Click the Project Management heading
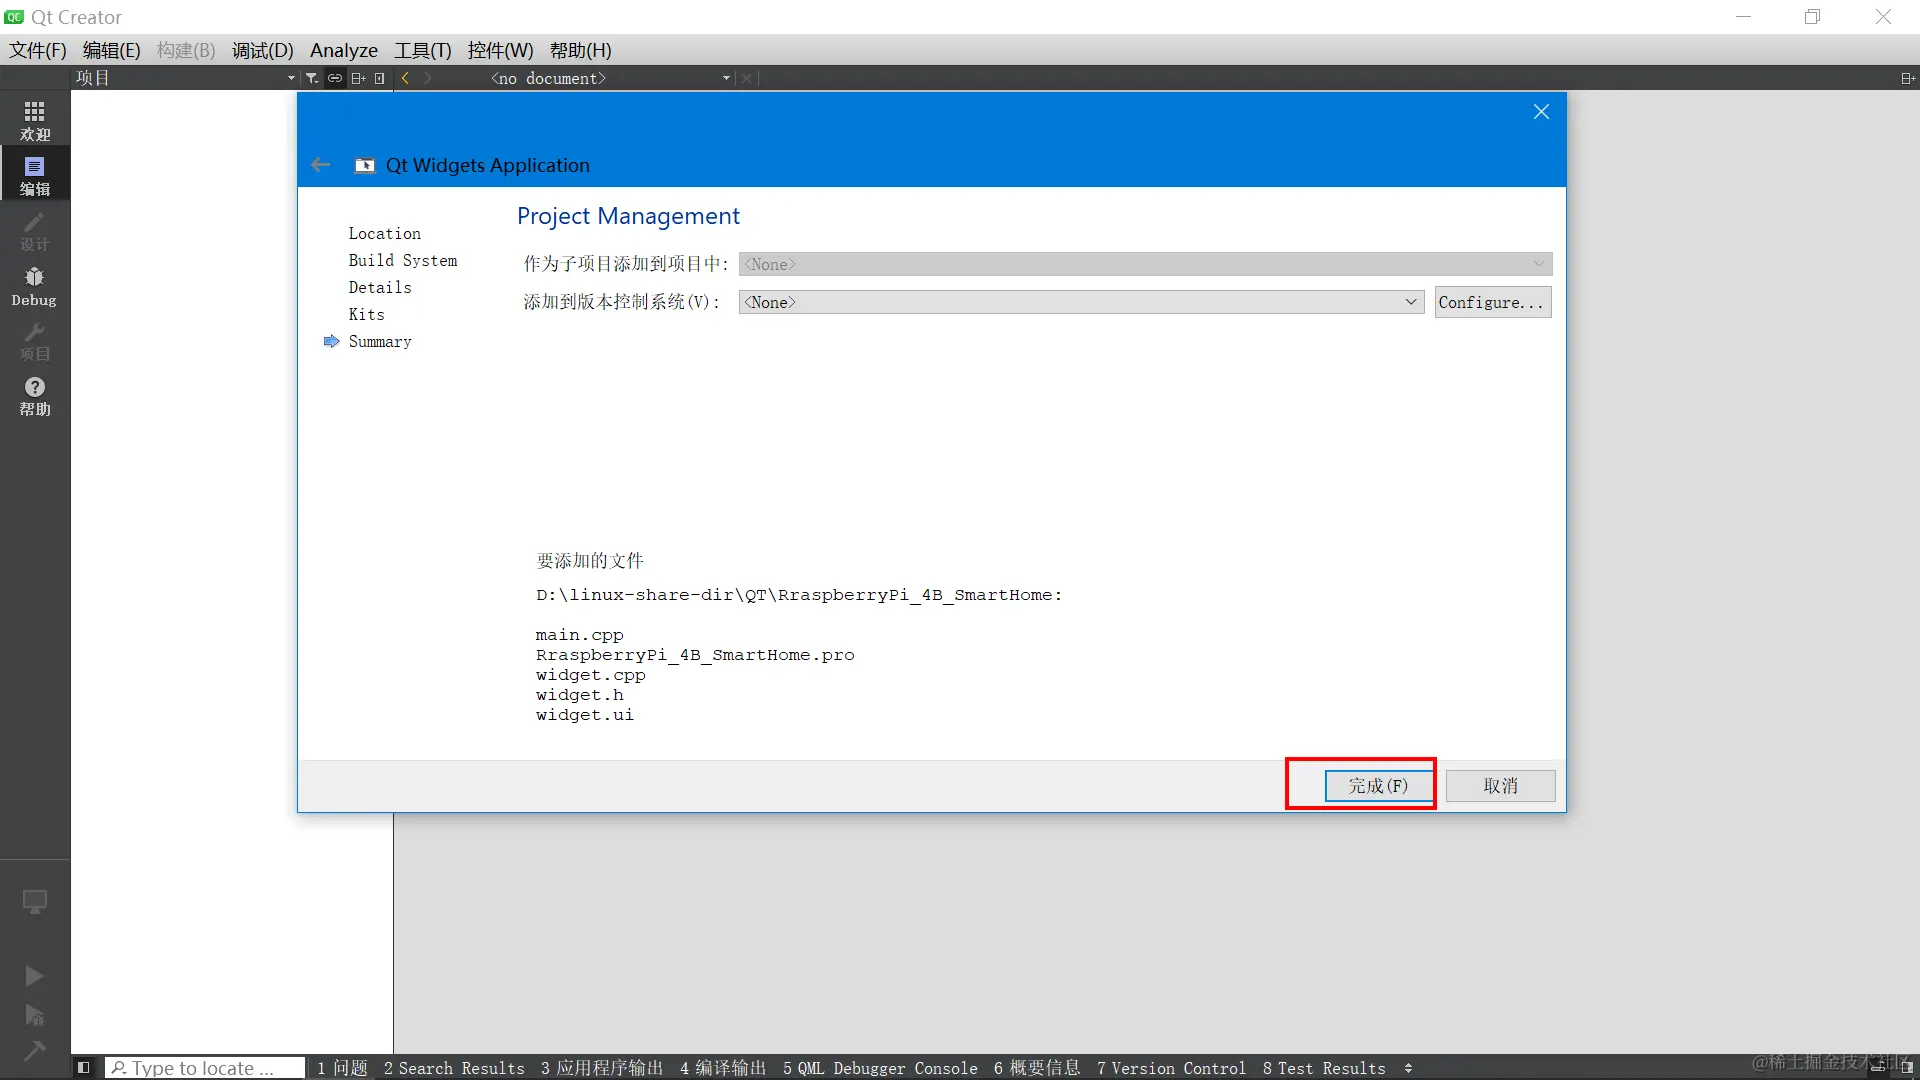 [x=628, y=216]
